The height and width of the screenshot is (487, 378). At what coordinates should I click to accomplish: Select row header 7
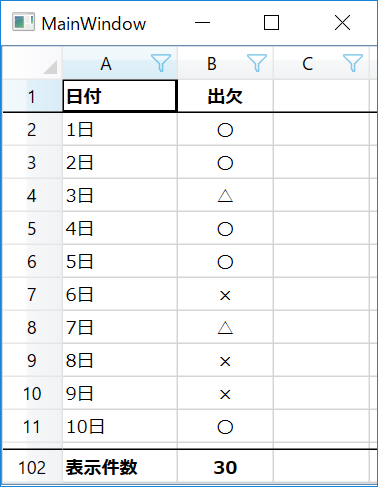[32, 295]
